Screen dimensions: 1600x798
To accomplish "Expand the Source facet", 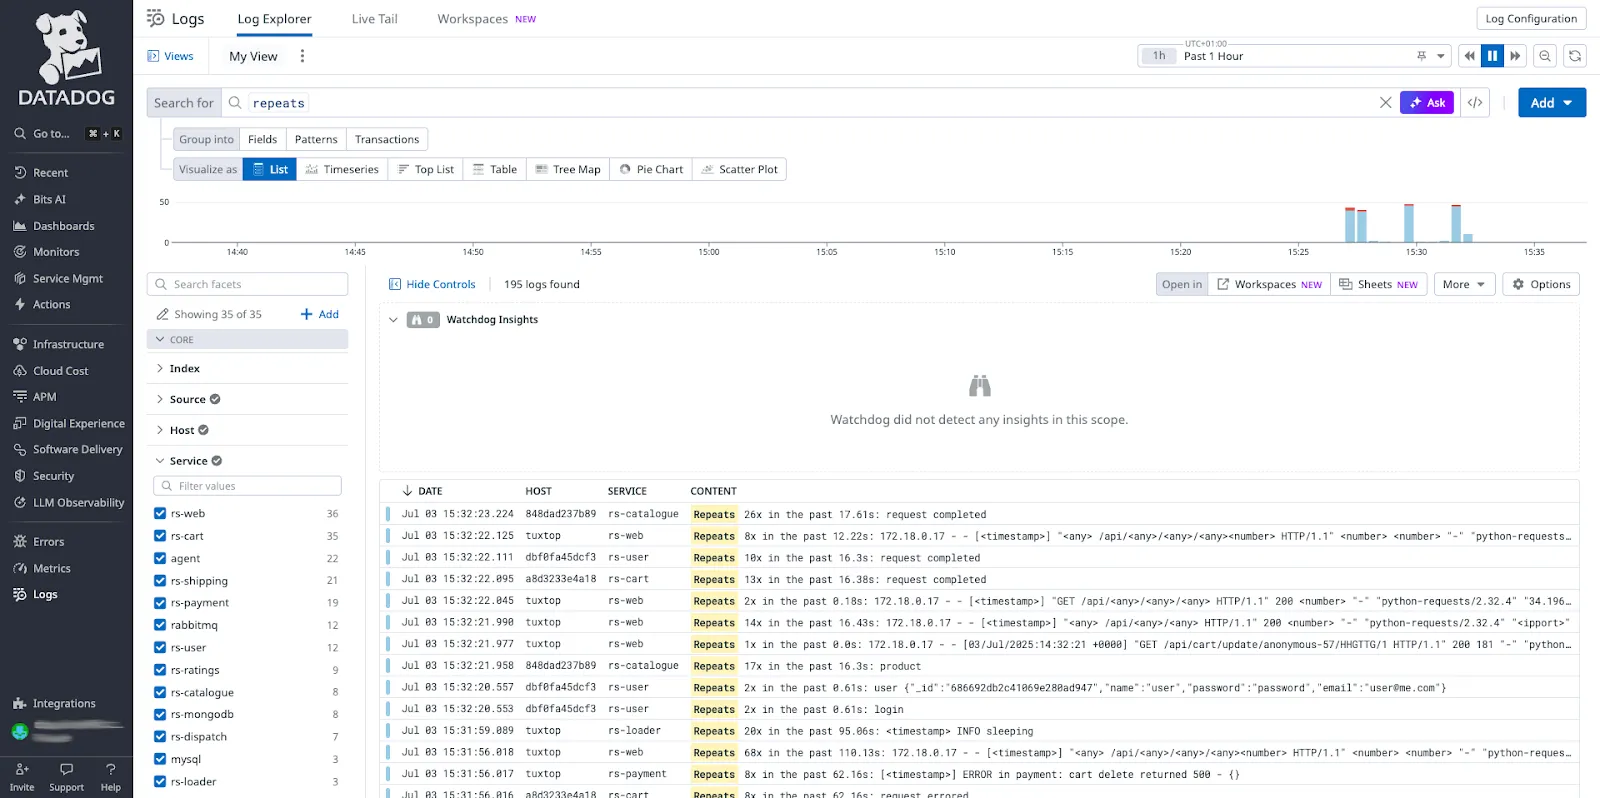I will (160, 399).
